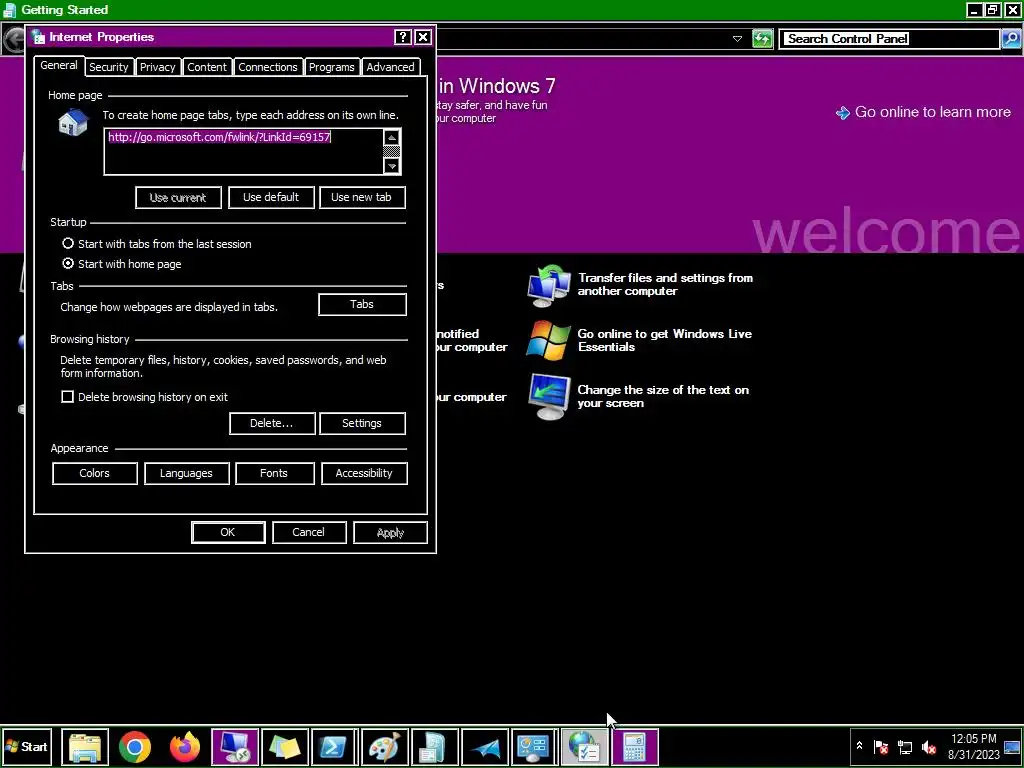
Task: Open Control Panel taskbar icon
Action: click(x=534, y=746)
